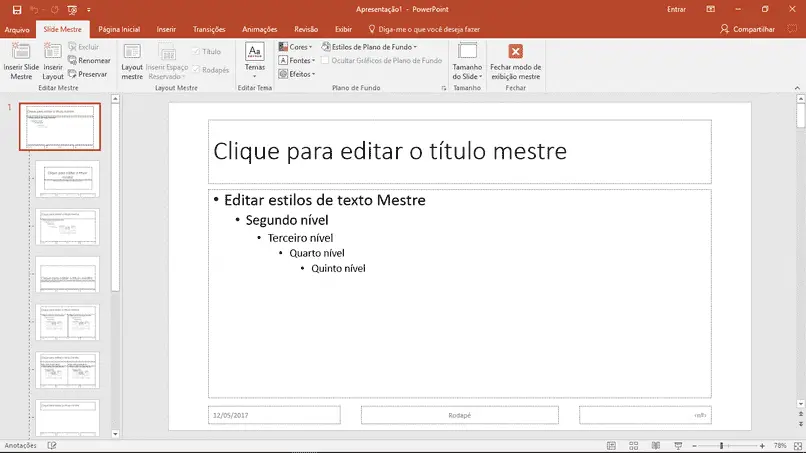Open the Exibir tab

pos(343,29)
